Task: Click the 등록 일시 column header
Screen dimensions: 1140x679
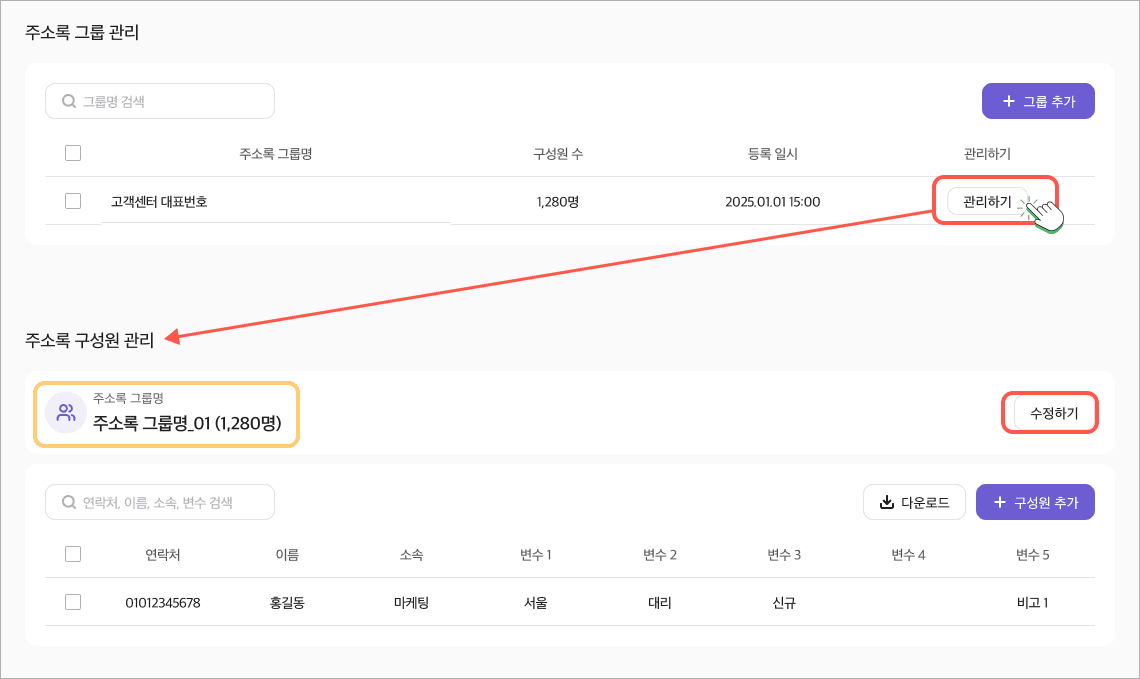Action: (772, 154)
